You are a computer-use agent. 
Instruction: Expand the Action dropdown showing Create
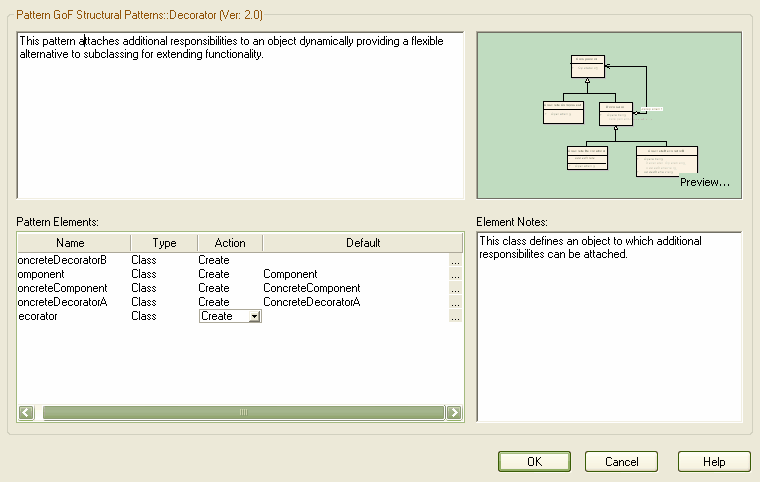point(255,316)
